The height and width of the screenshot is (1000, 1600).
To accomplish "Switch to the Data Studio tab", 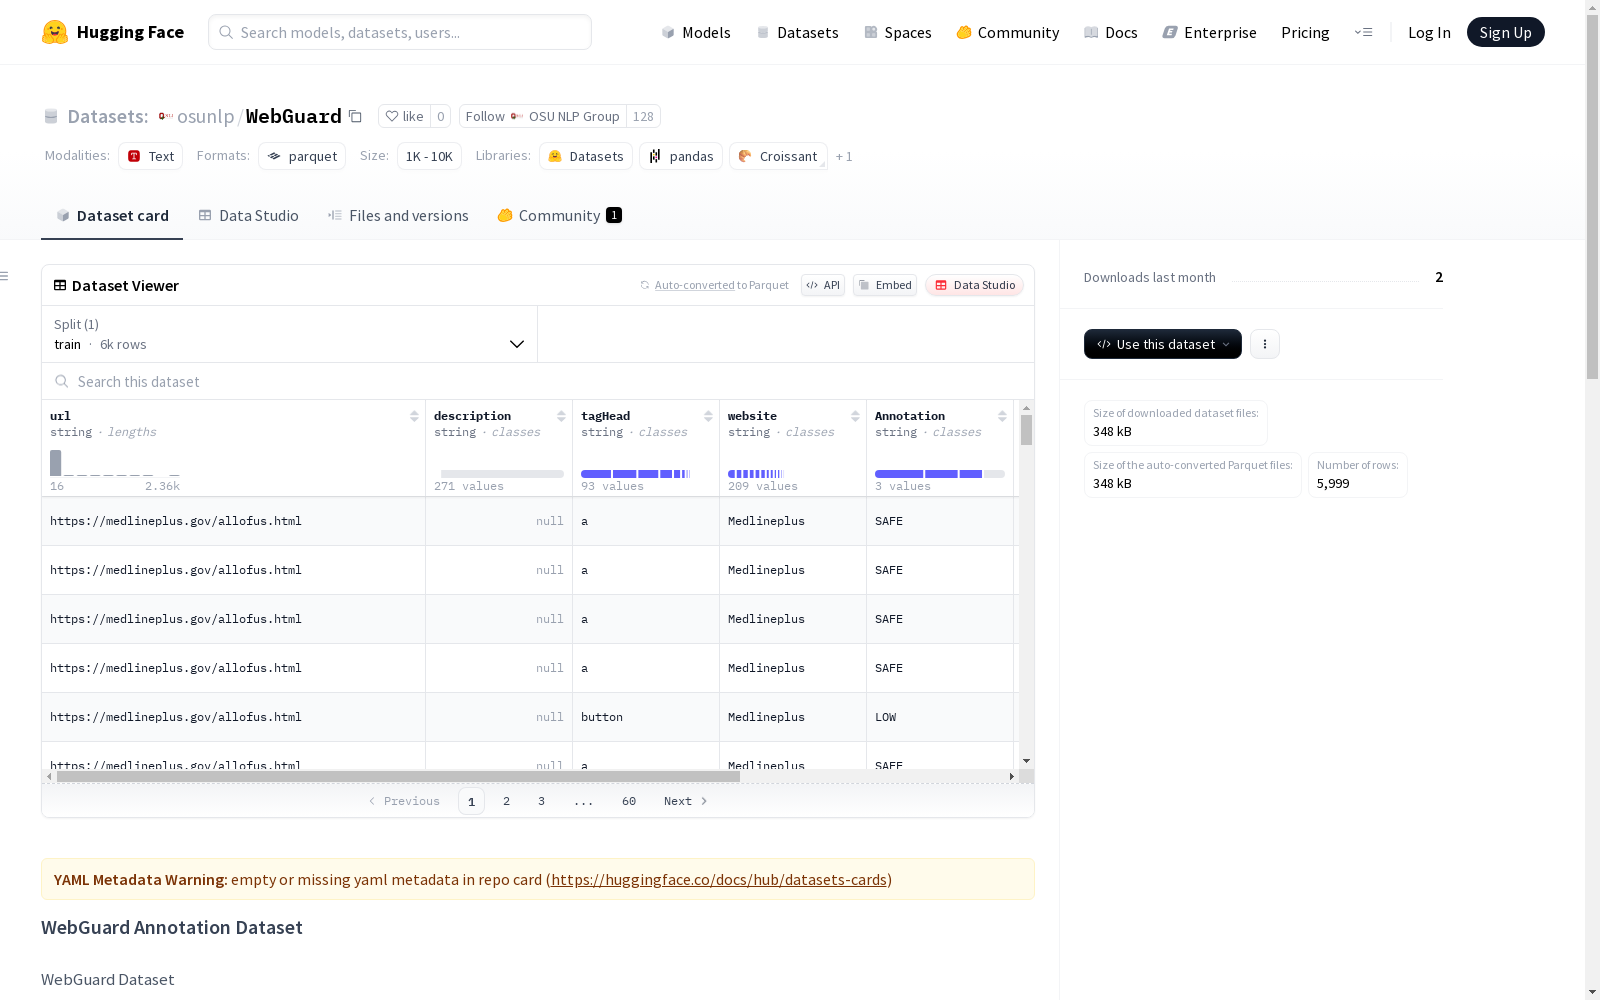I will pyautogui.click(x=249, y=215).
